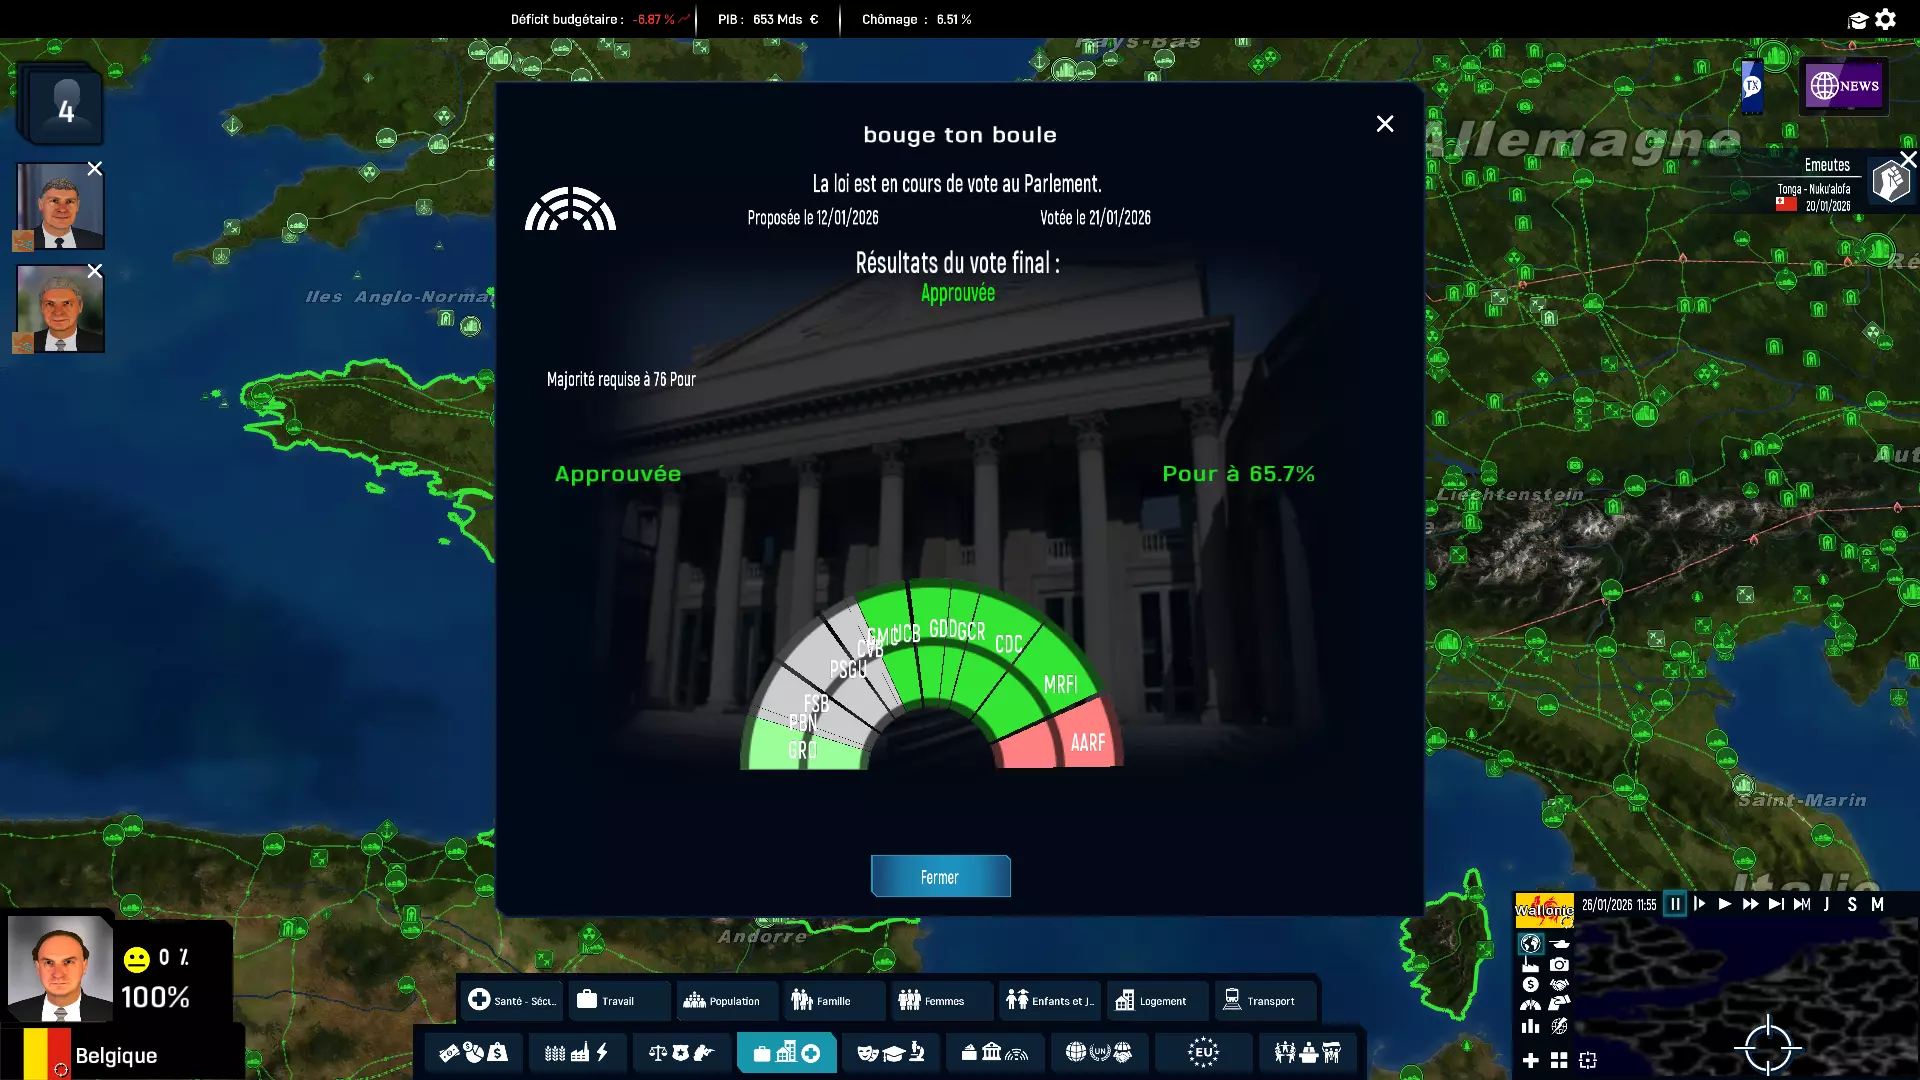Image resolution: width=1920 pixels, height=1080 pixels.
Task: Center the map with the crosshair
Action: point(1767,1047)
